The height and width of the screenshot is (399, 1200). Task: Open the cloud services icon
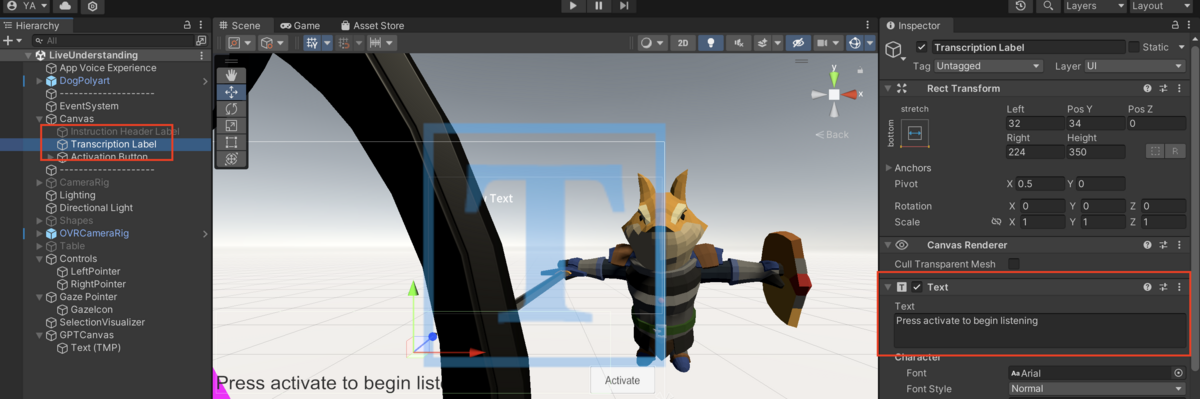click(x=65, y=6)
